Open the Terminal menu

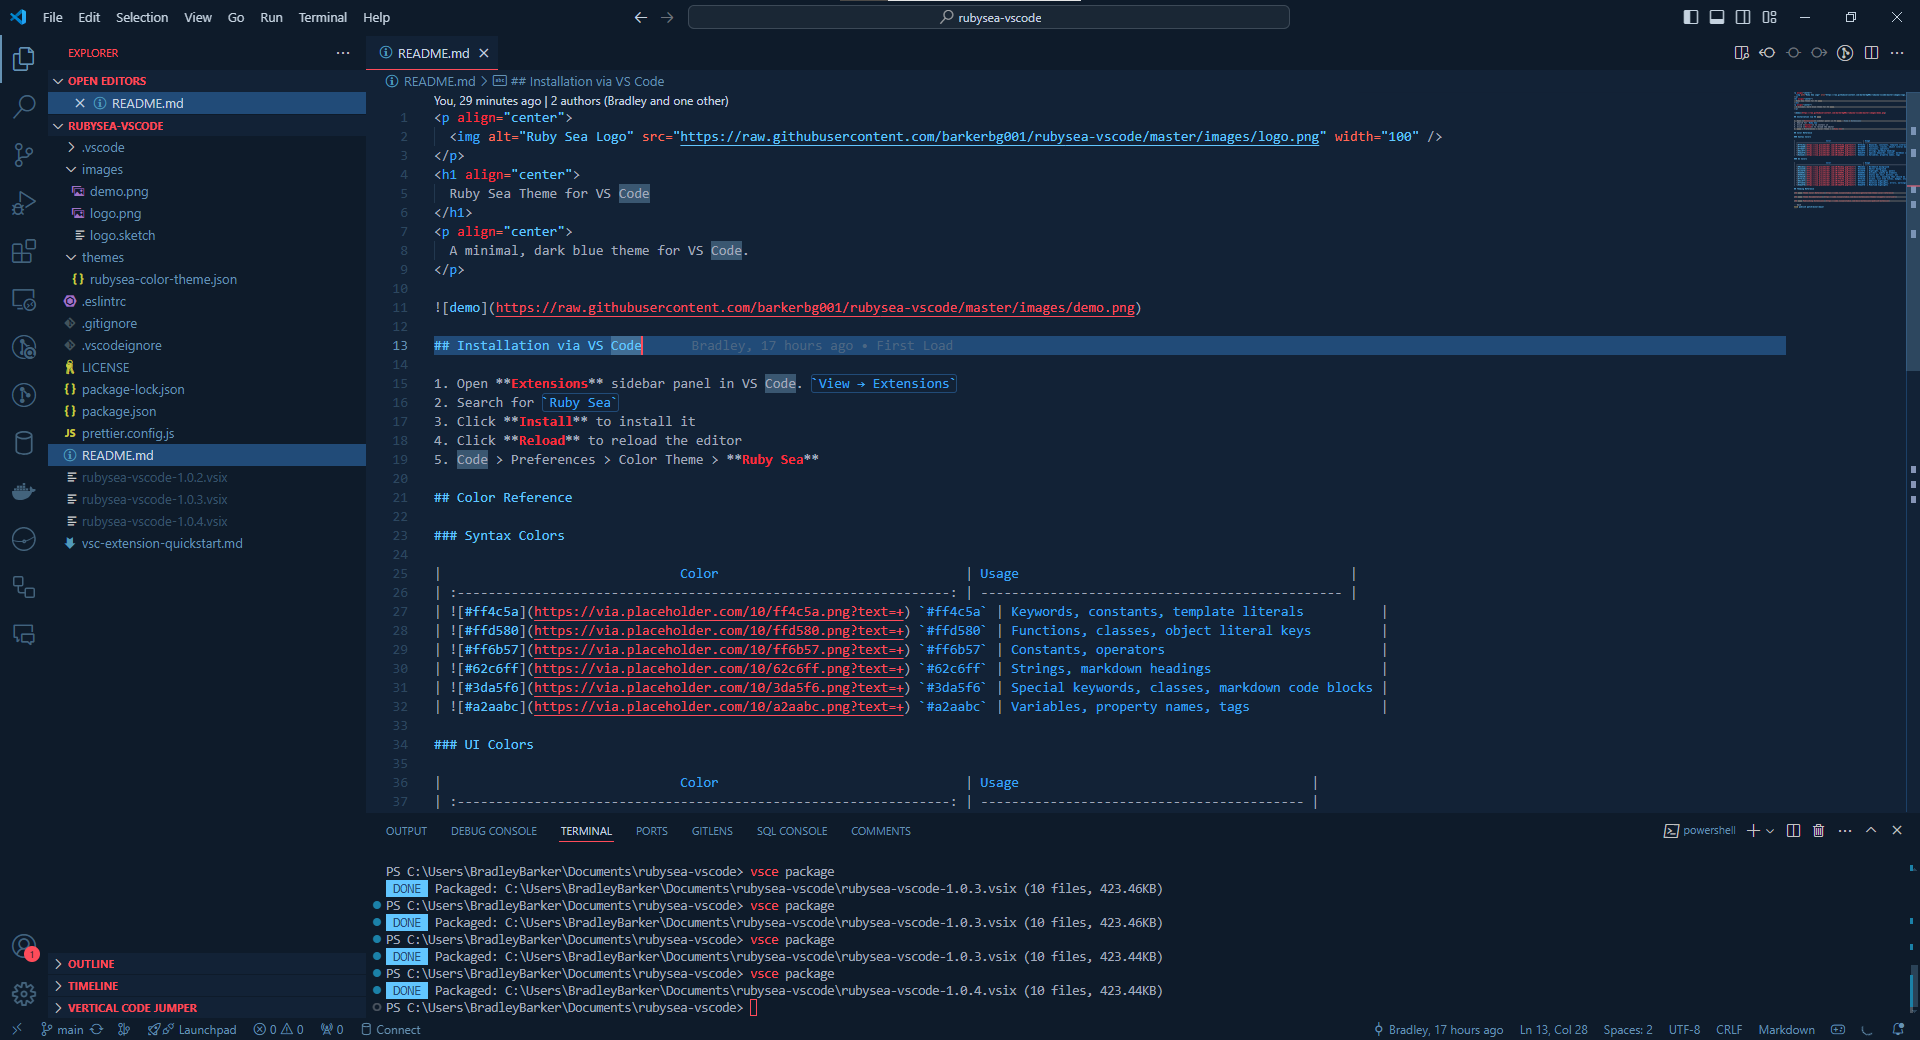tap(322, 17)
